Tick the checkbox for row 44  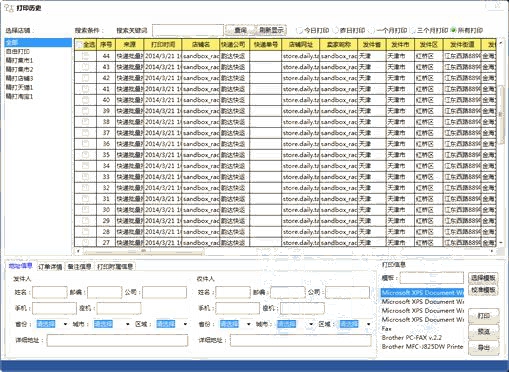point(85,56)
